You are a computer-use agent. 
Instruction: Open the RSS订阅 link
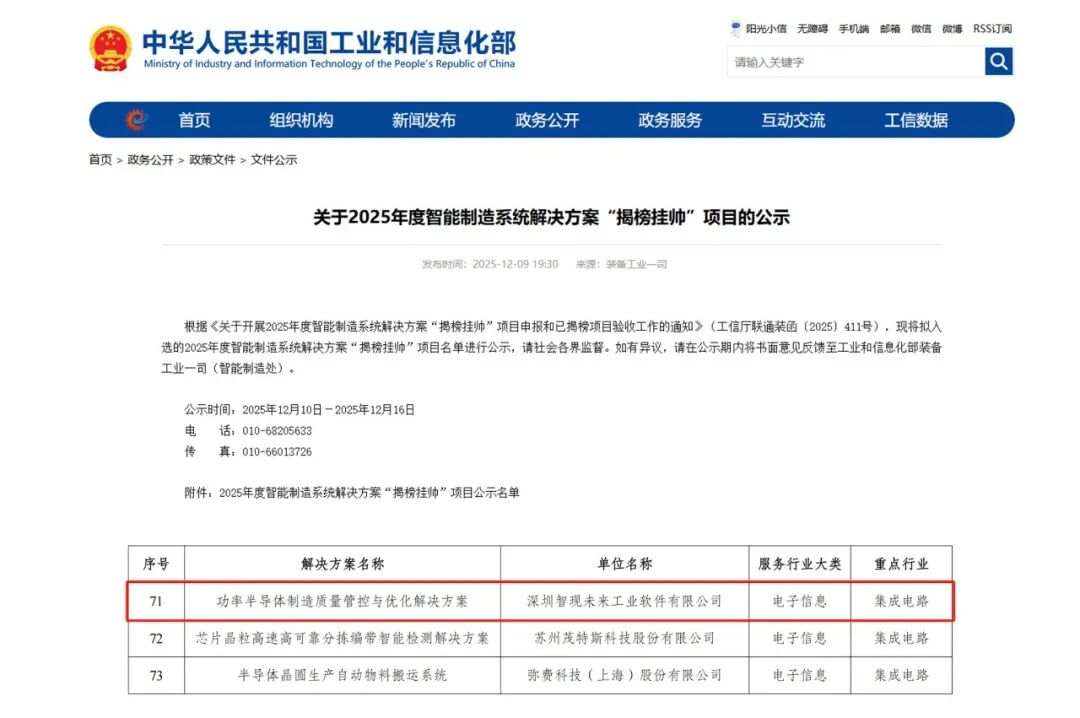coord(992,29)
